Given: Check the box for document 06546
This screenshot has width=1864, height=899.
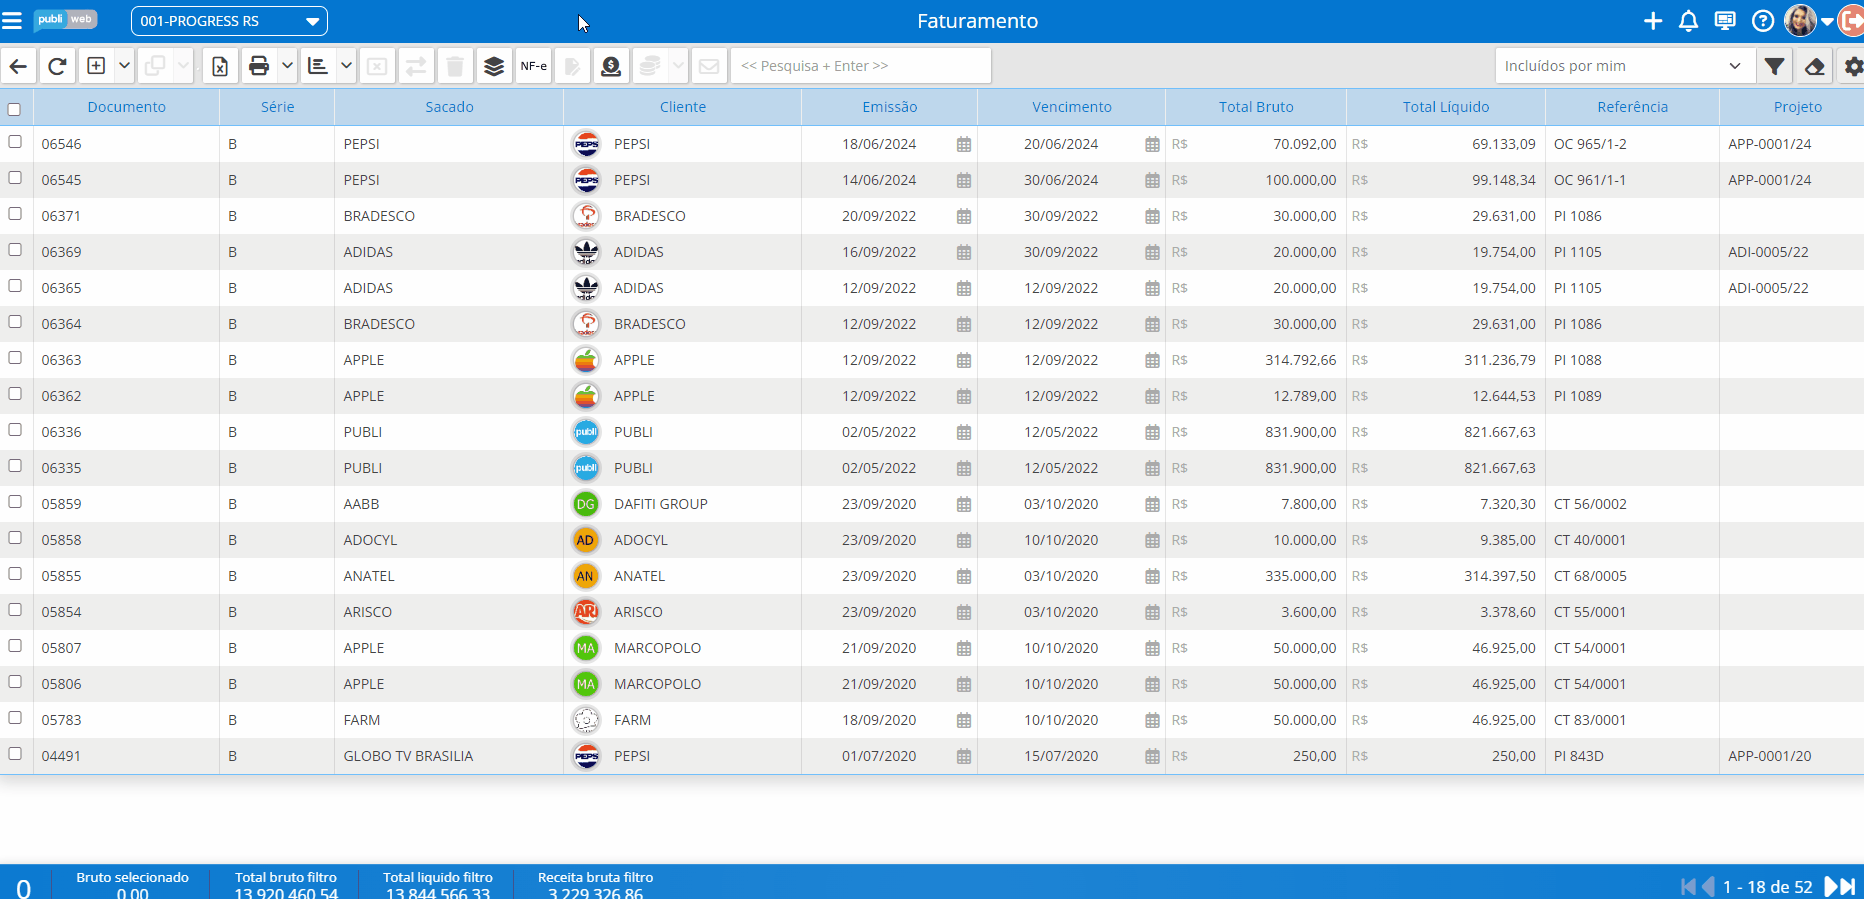Looking at the screenshot, I should pos(15,142).
